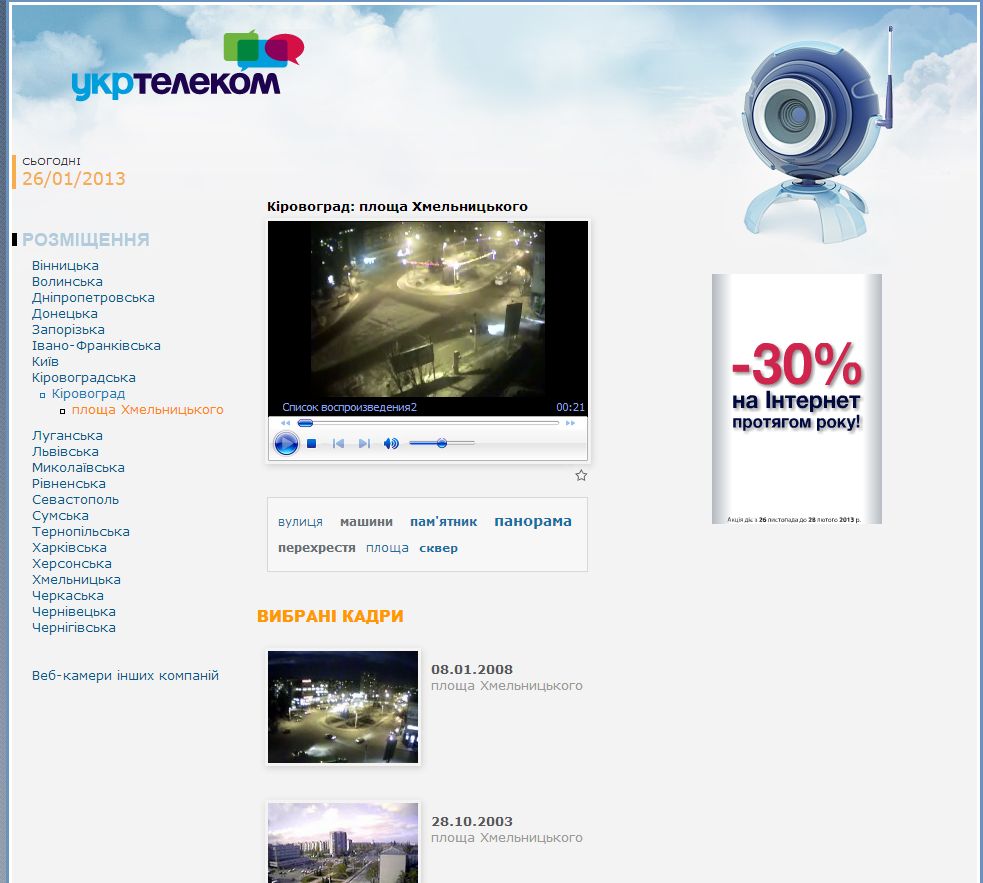This screenshot has width=983, height=883.
Task: Add to favorites with the star icon
Action: coord(581,475)
